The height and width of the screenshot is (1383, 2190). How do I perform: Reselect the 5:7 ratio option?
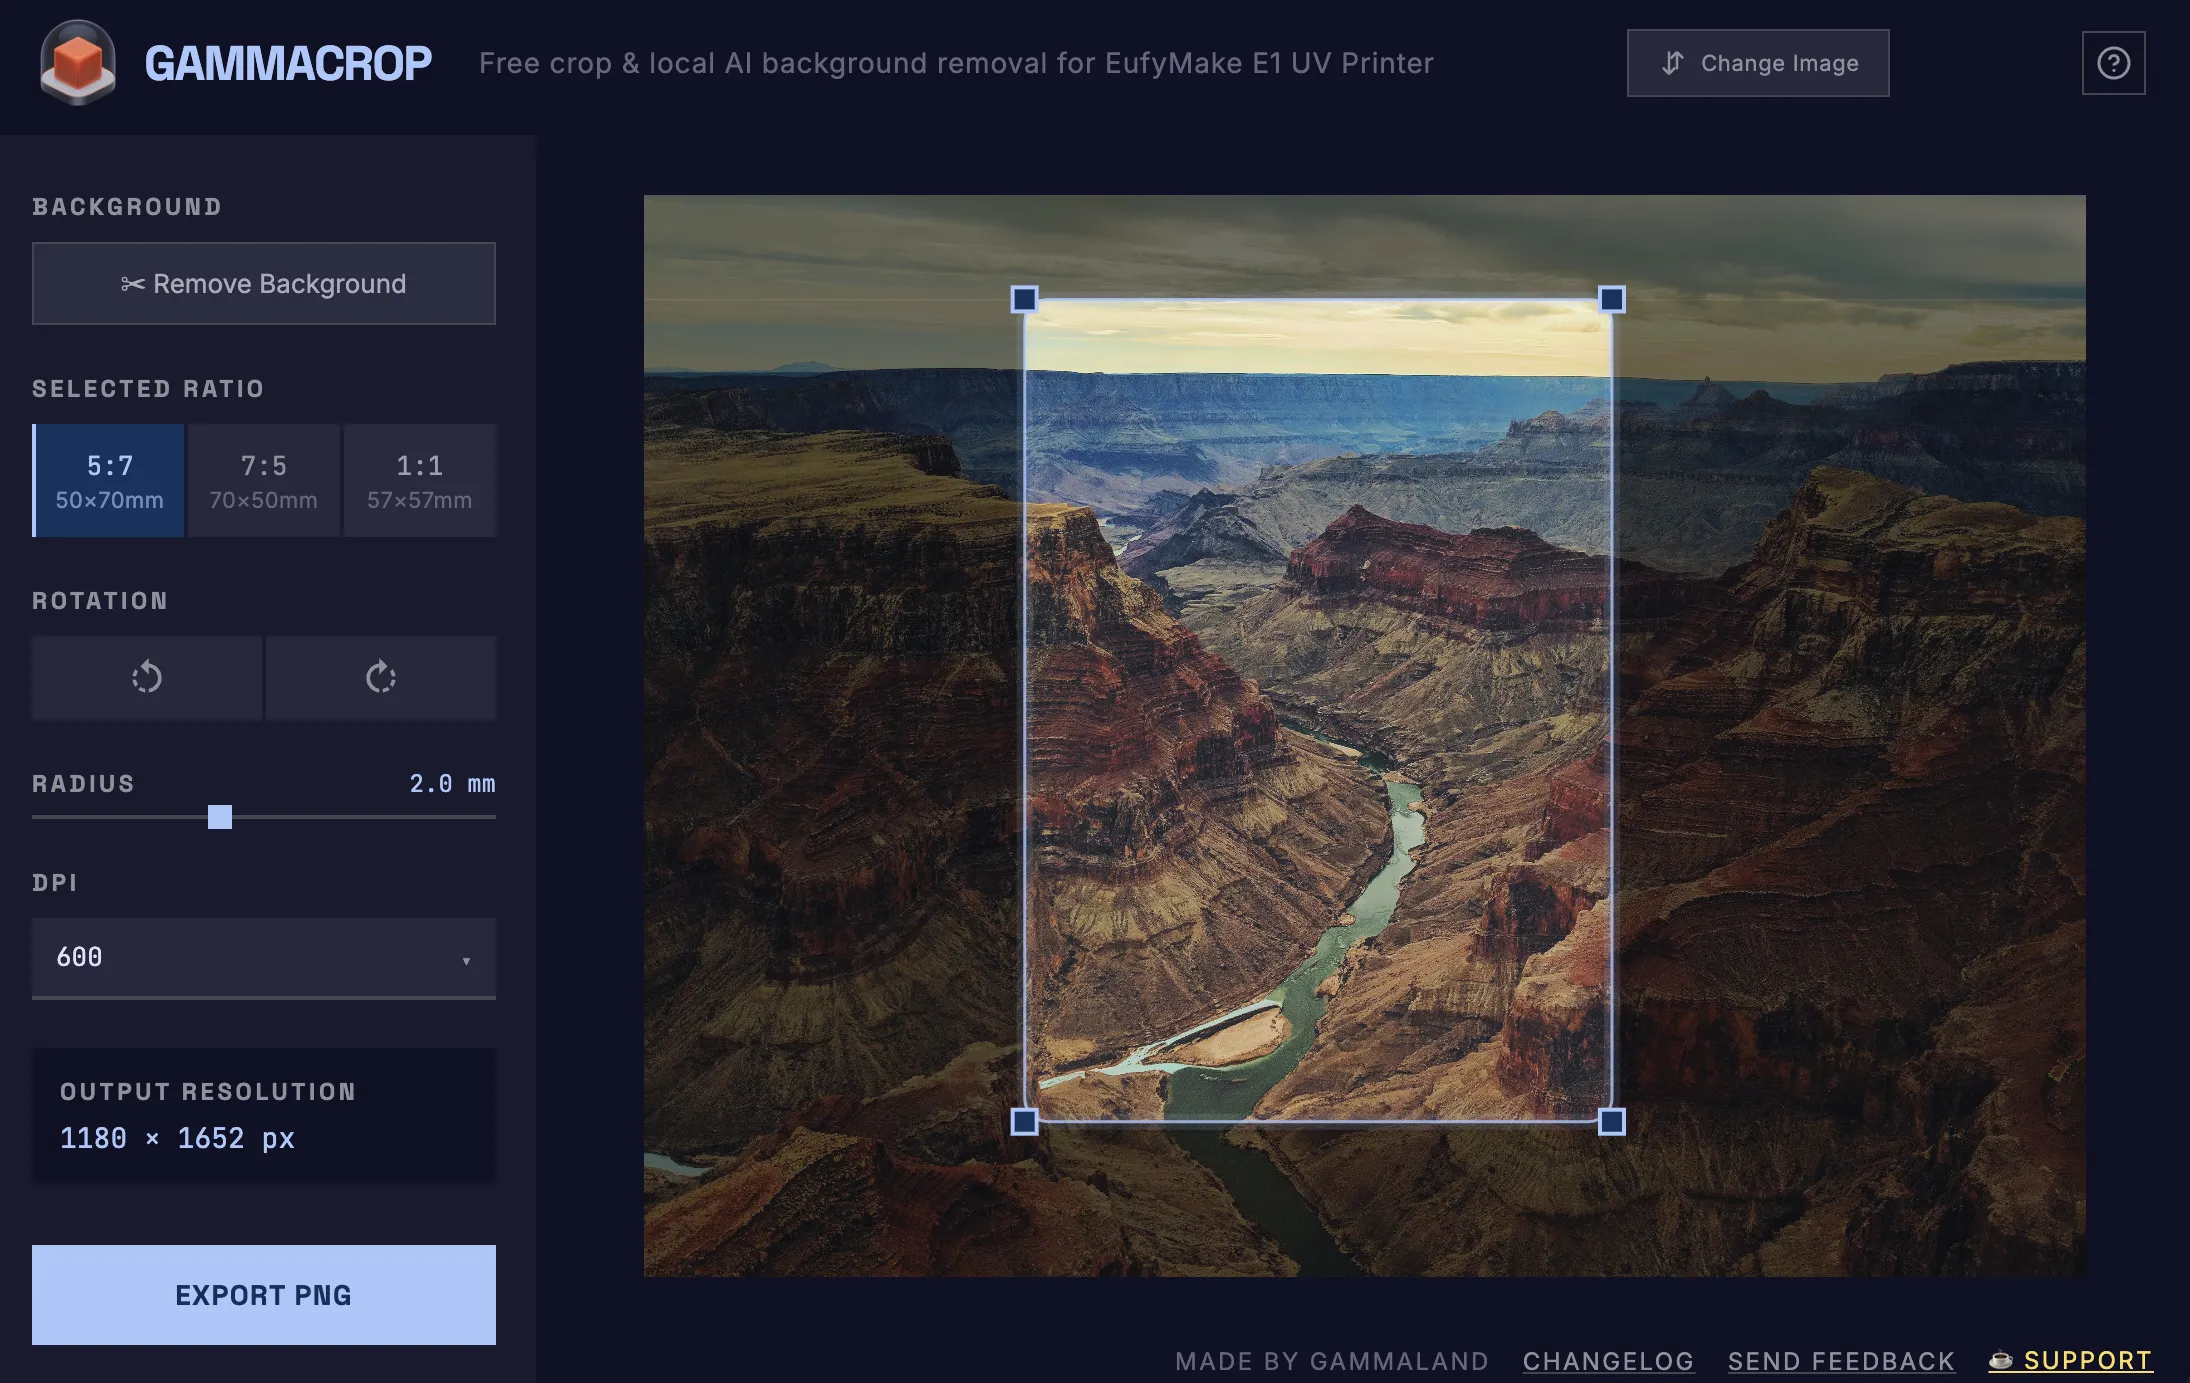108,480
